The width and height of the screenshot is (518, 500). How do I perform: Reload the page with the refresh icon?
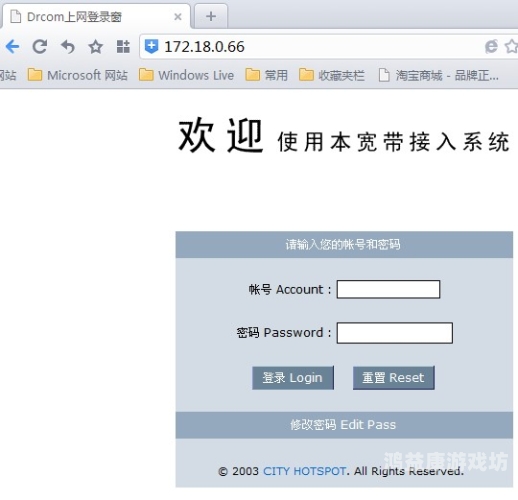pyautogui.click(x=40, y=46)
